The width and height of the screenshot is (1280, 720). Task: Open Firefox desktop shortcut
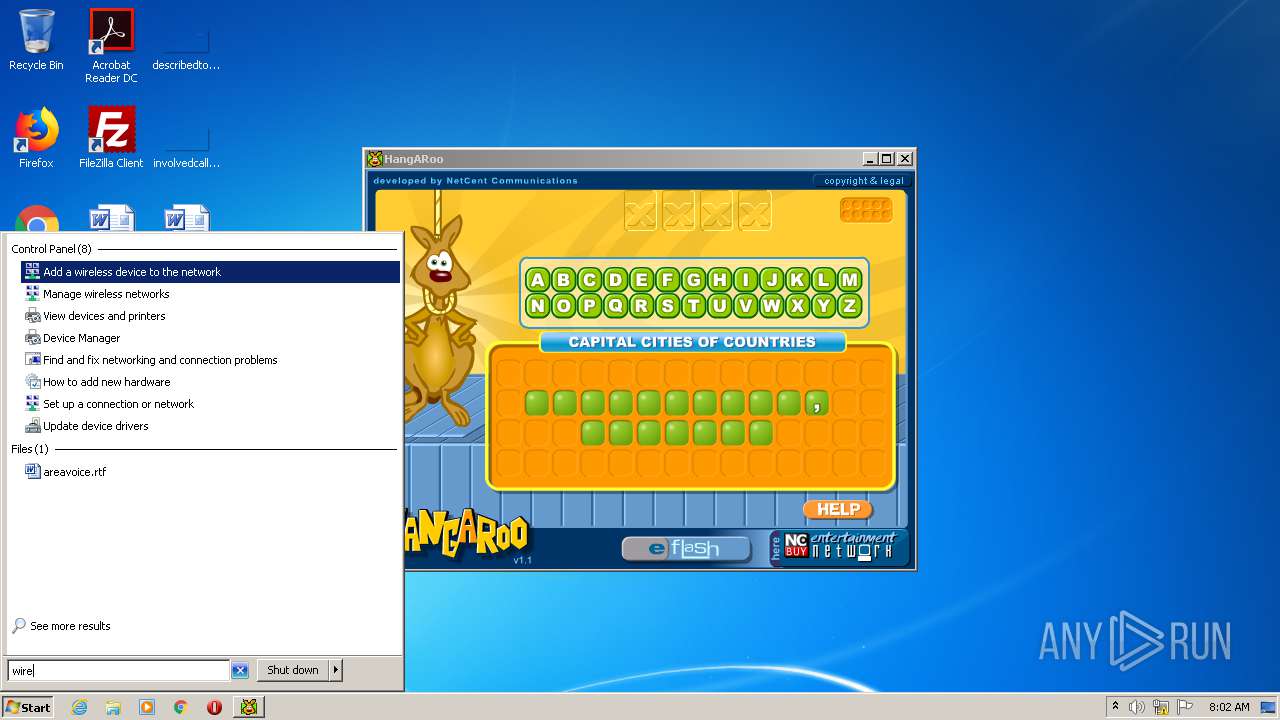pos(36,138)
